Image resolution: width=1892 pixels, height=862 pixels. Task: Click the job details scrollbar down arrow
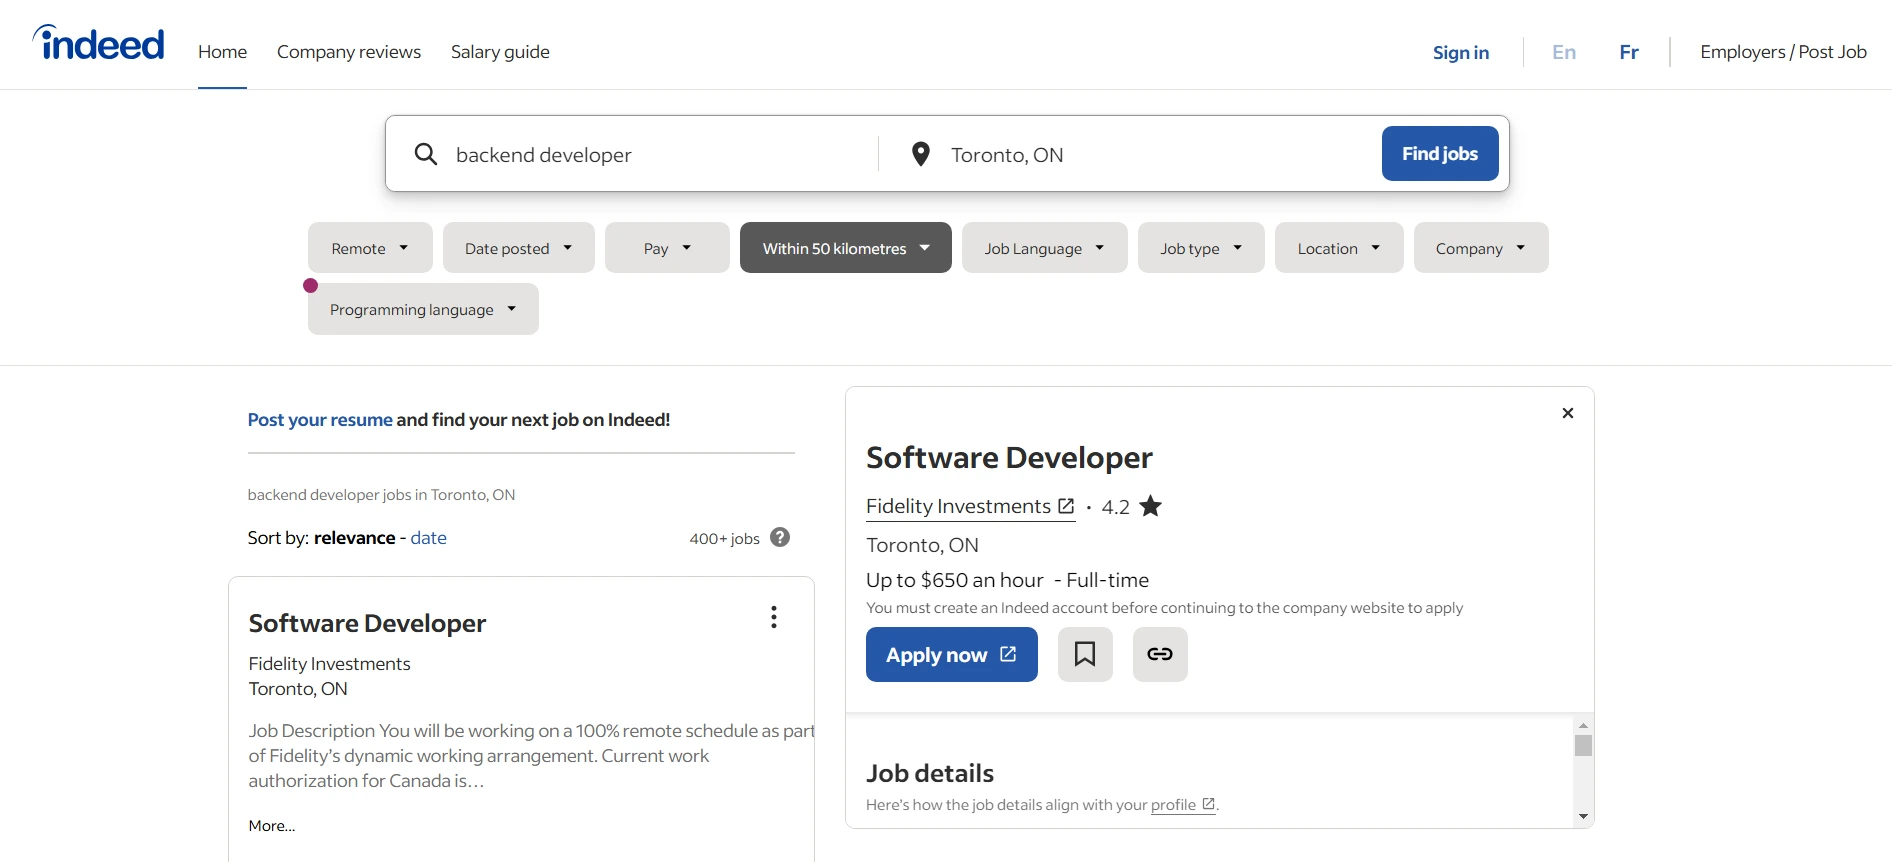[1583, 816]
